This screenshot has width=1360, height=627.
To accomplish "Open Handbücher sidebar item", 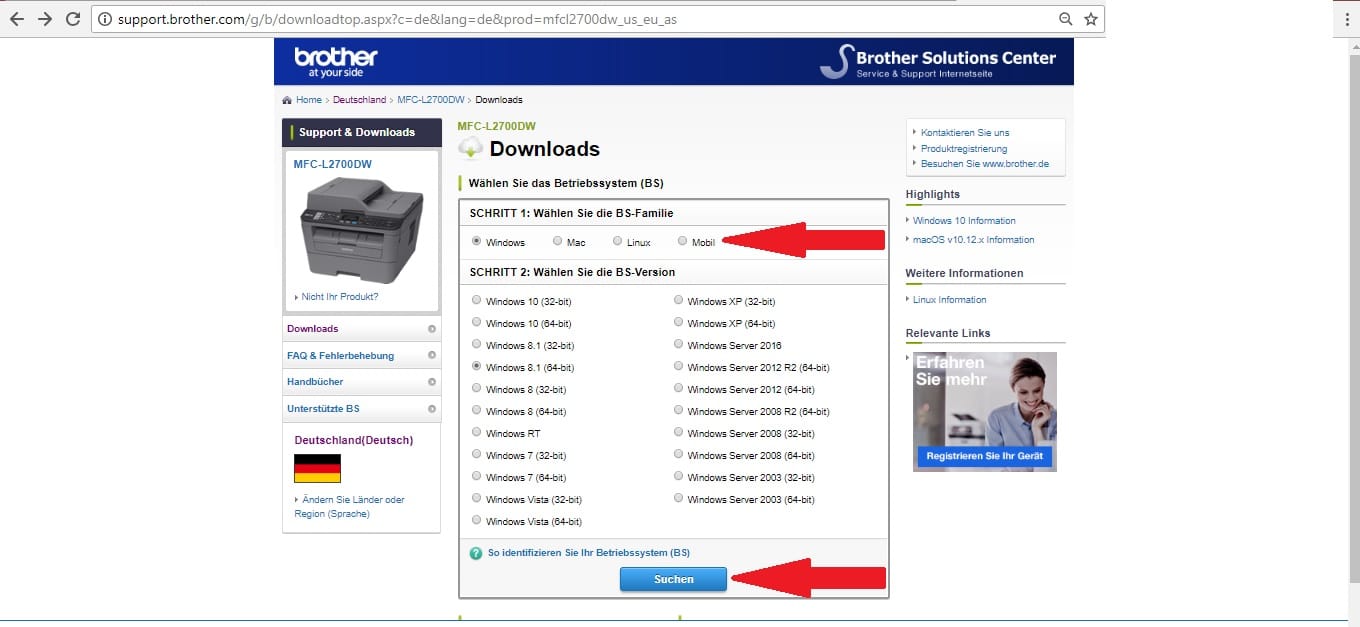I will click(x=361, y=382).
